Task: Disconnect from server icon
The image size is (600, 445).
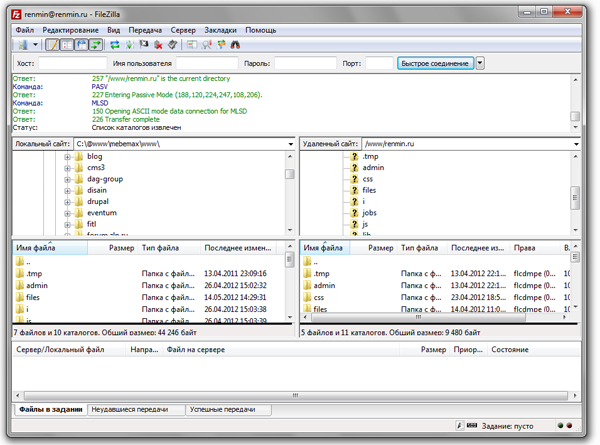Action: click(158, 45)
